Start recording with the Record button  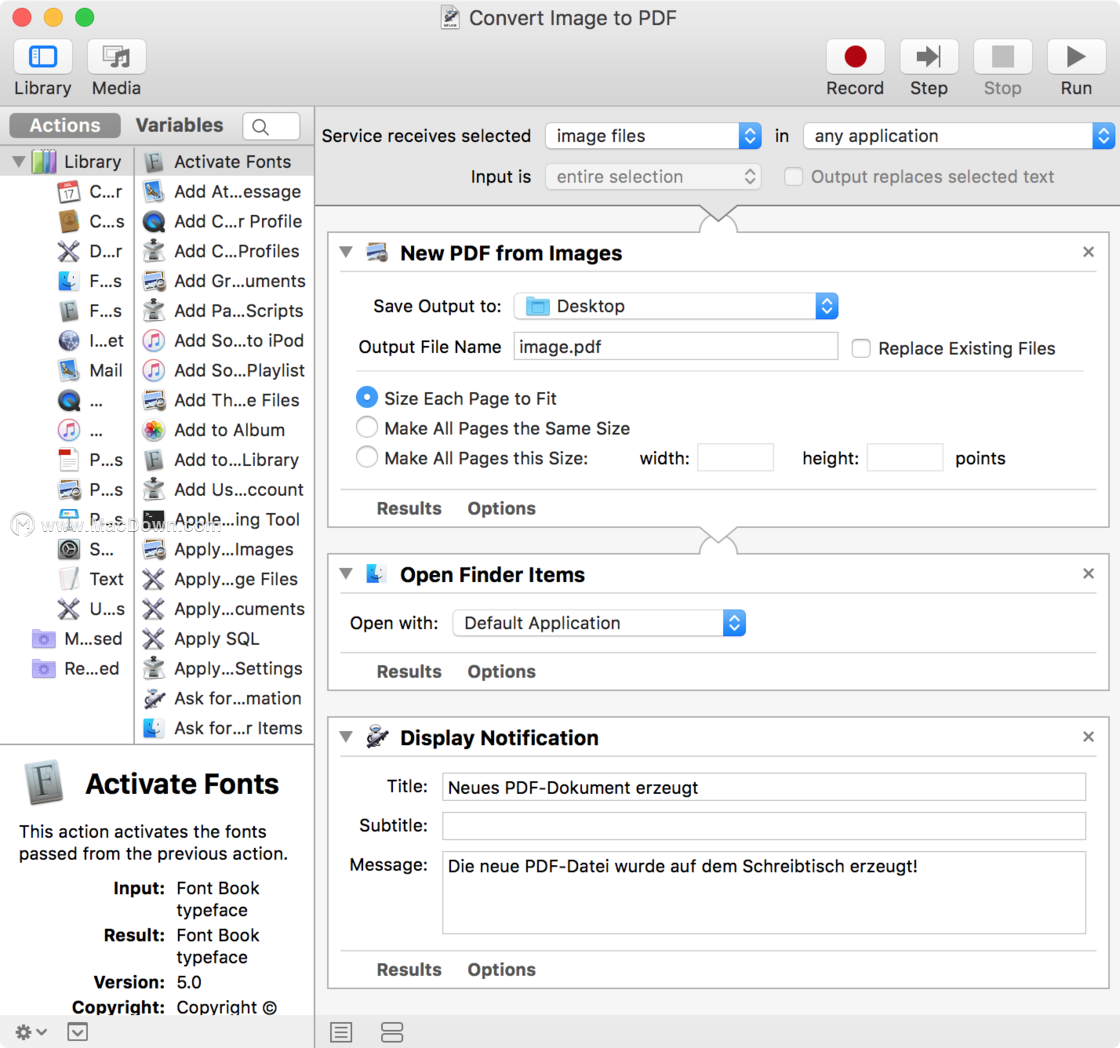pos(855,56)
